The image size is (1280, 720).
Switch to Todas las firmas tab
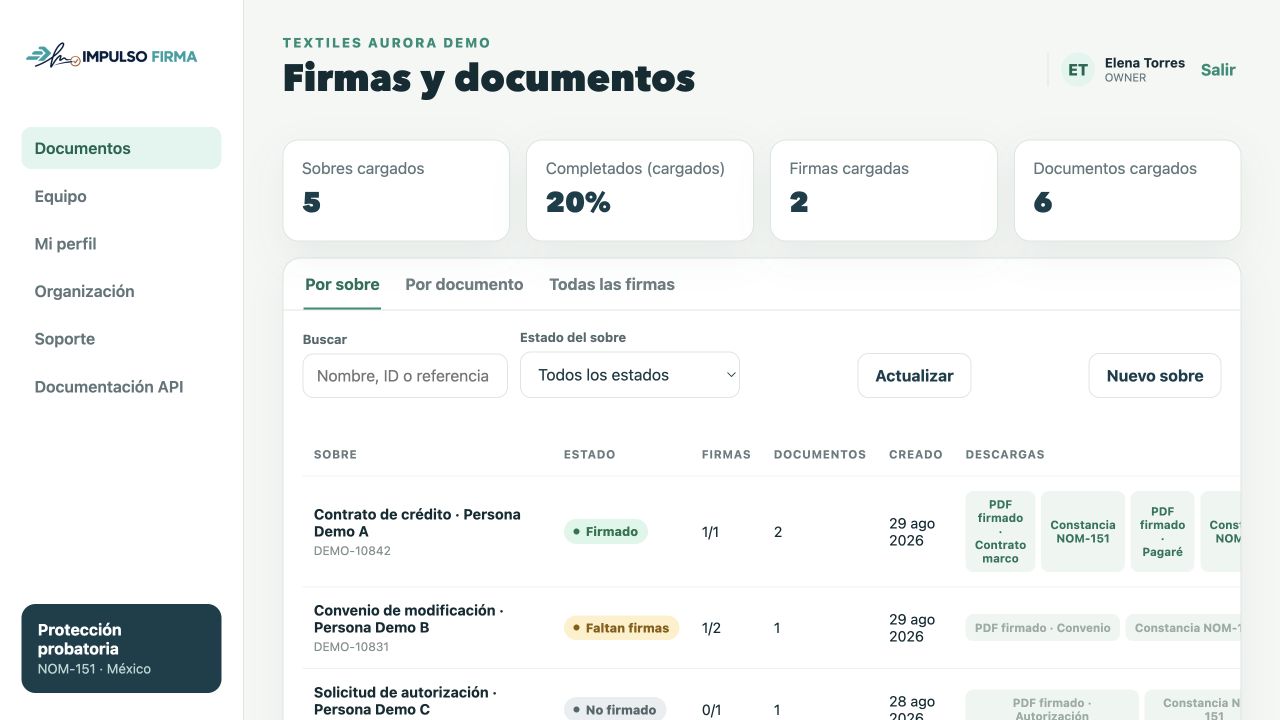pos(612,285)
